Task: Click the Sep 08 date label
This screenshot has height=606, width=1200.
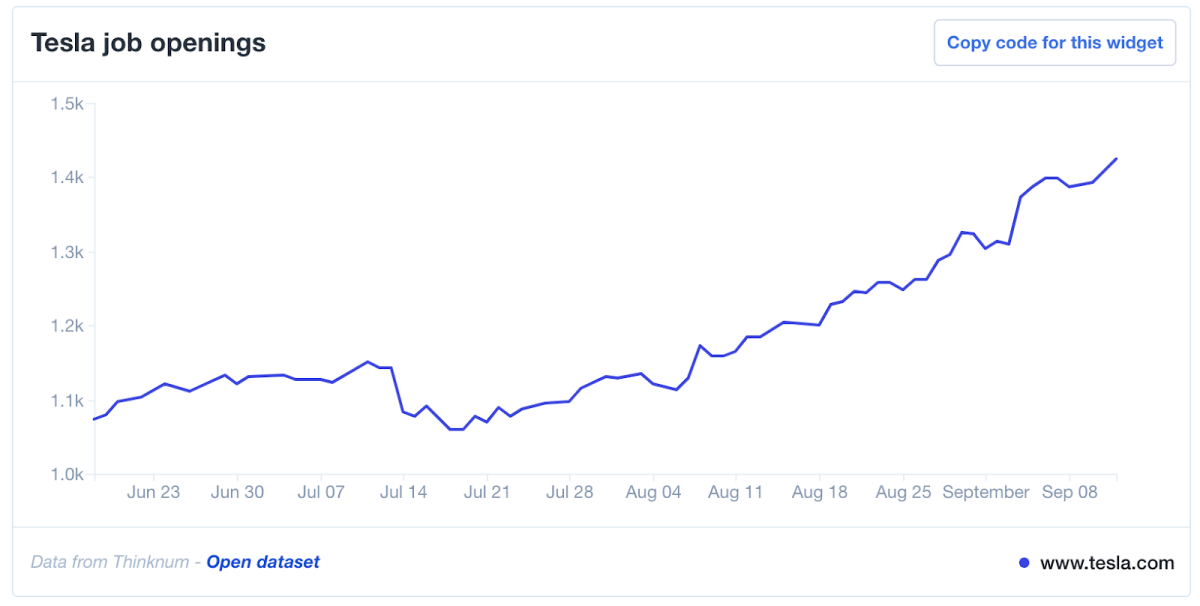Action: tap(1070, 492)
